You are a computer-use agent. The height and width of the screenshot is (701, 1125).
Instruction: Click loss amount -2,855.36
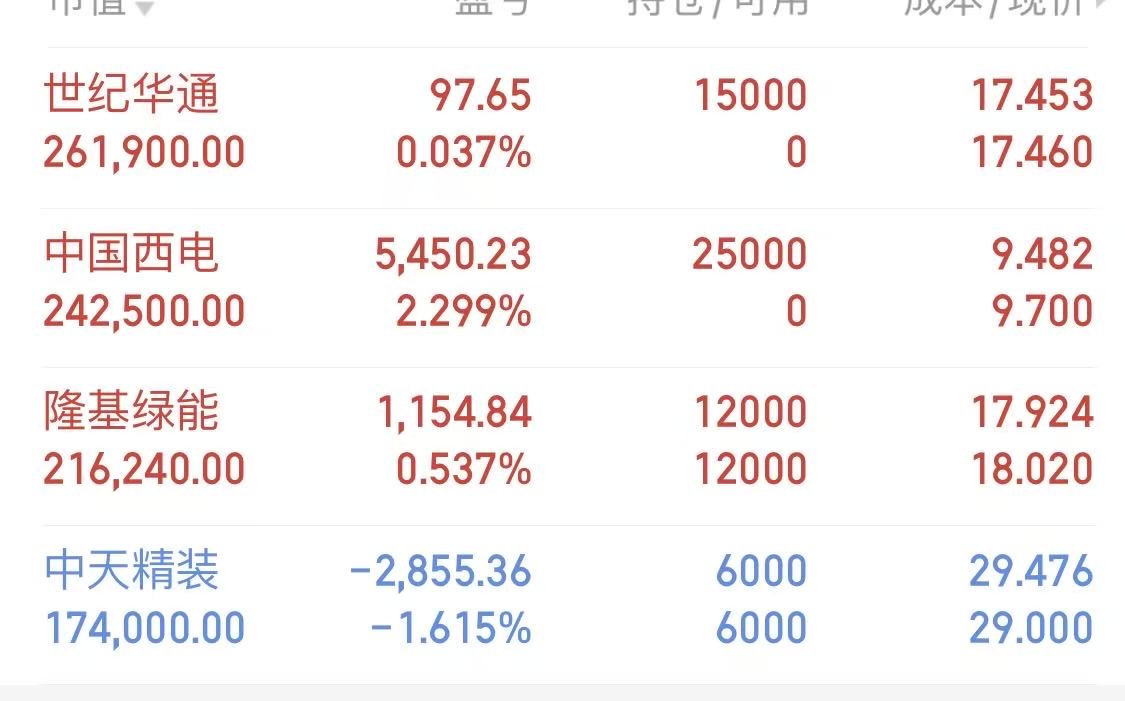440,571
